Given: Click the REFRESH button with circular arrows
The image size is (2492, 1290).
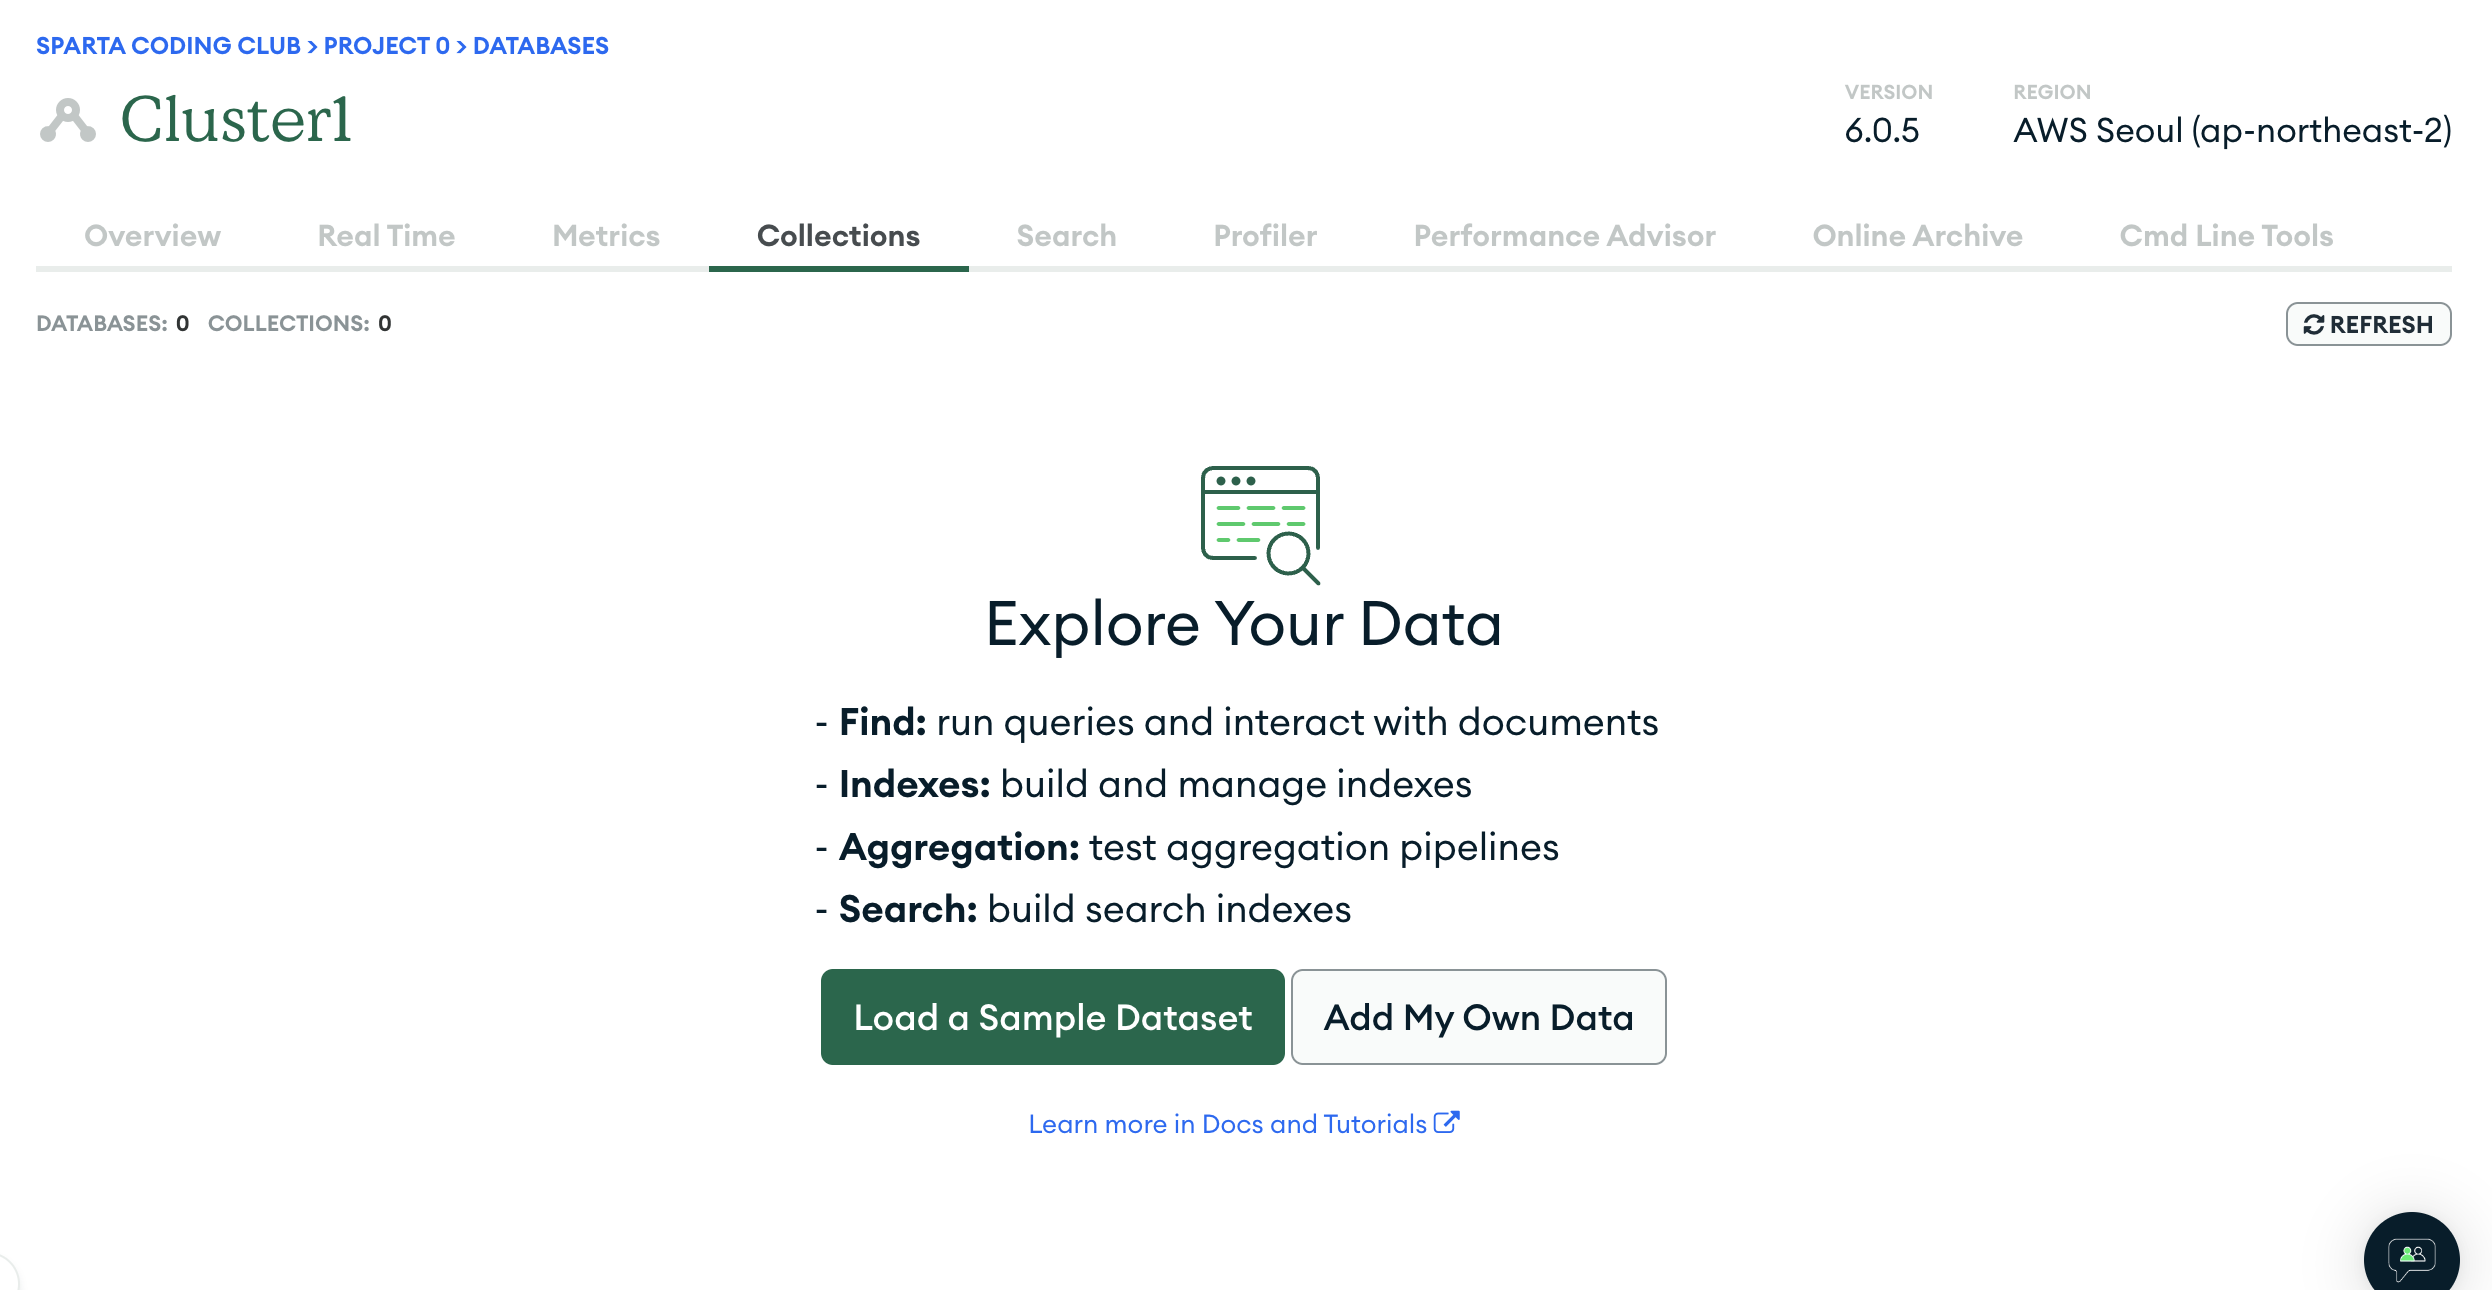Looking at the screenshot, I should pyautogui.click(x=2368, y=324).
